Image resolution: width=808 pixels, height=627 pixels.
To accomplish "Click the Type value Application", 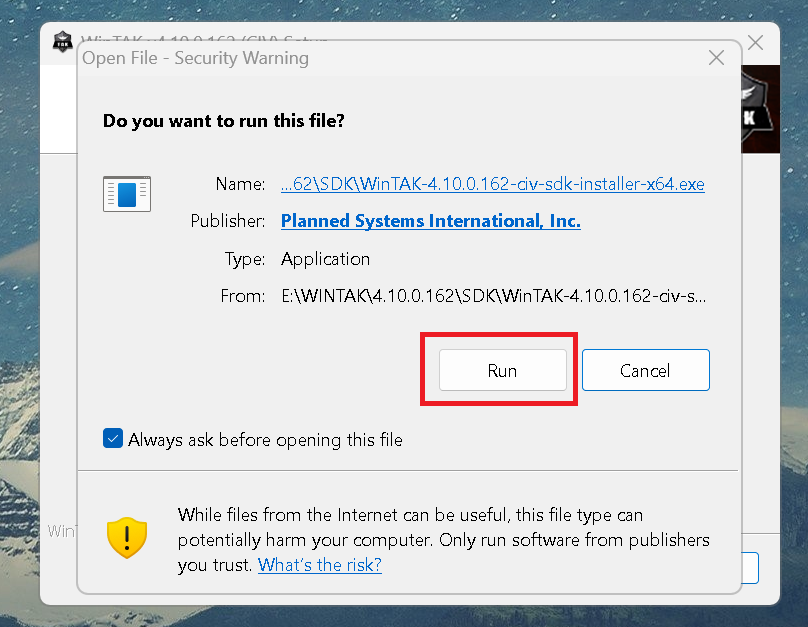I will (326, 259).
